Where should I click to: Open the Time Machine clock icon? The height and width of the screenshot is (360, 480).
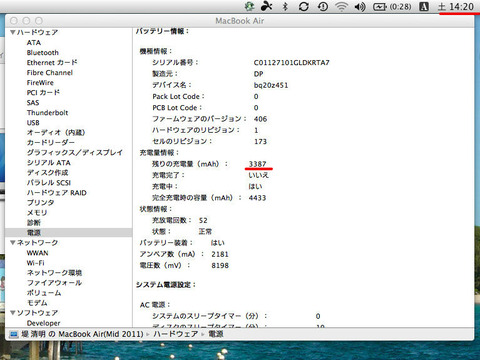click(323, 6)
